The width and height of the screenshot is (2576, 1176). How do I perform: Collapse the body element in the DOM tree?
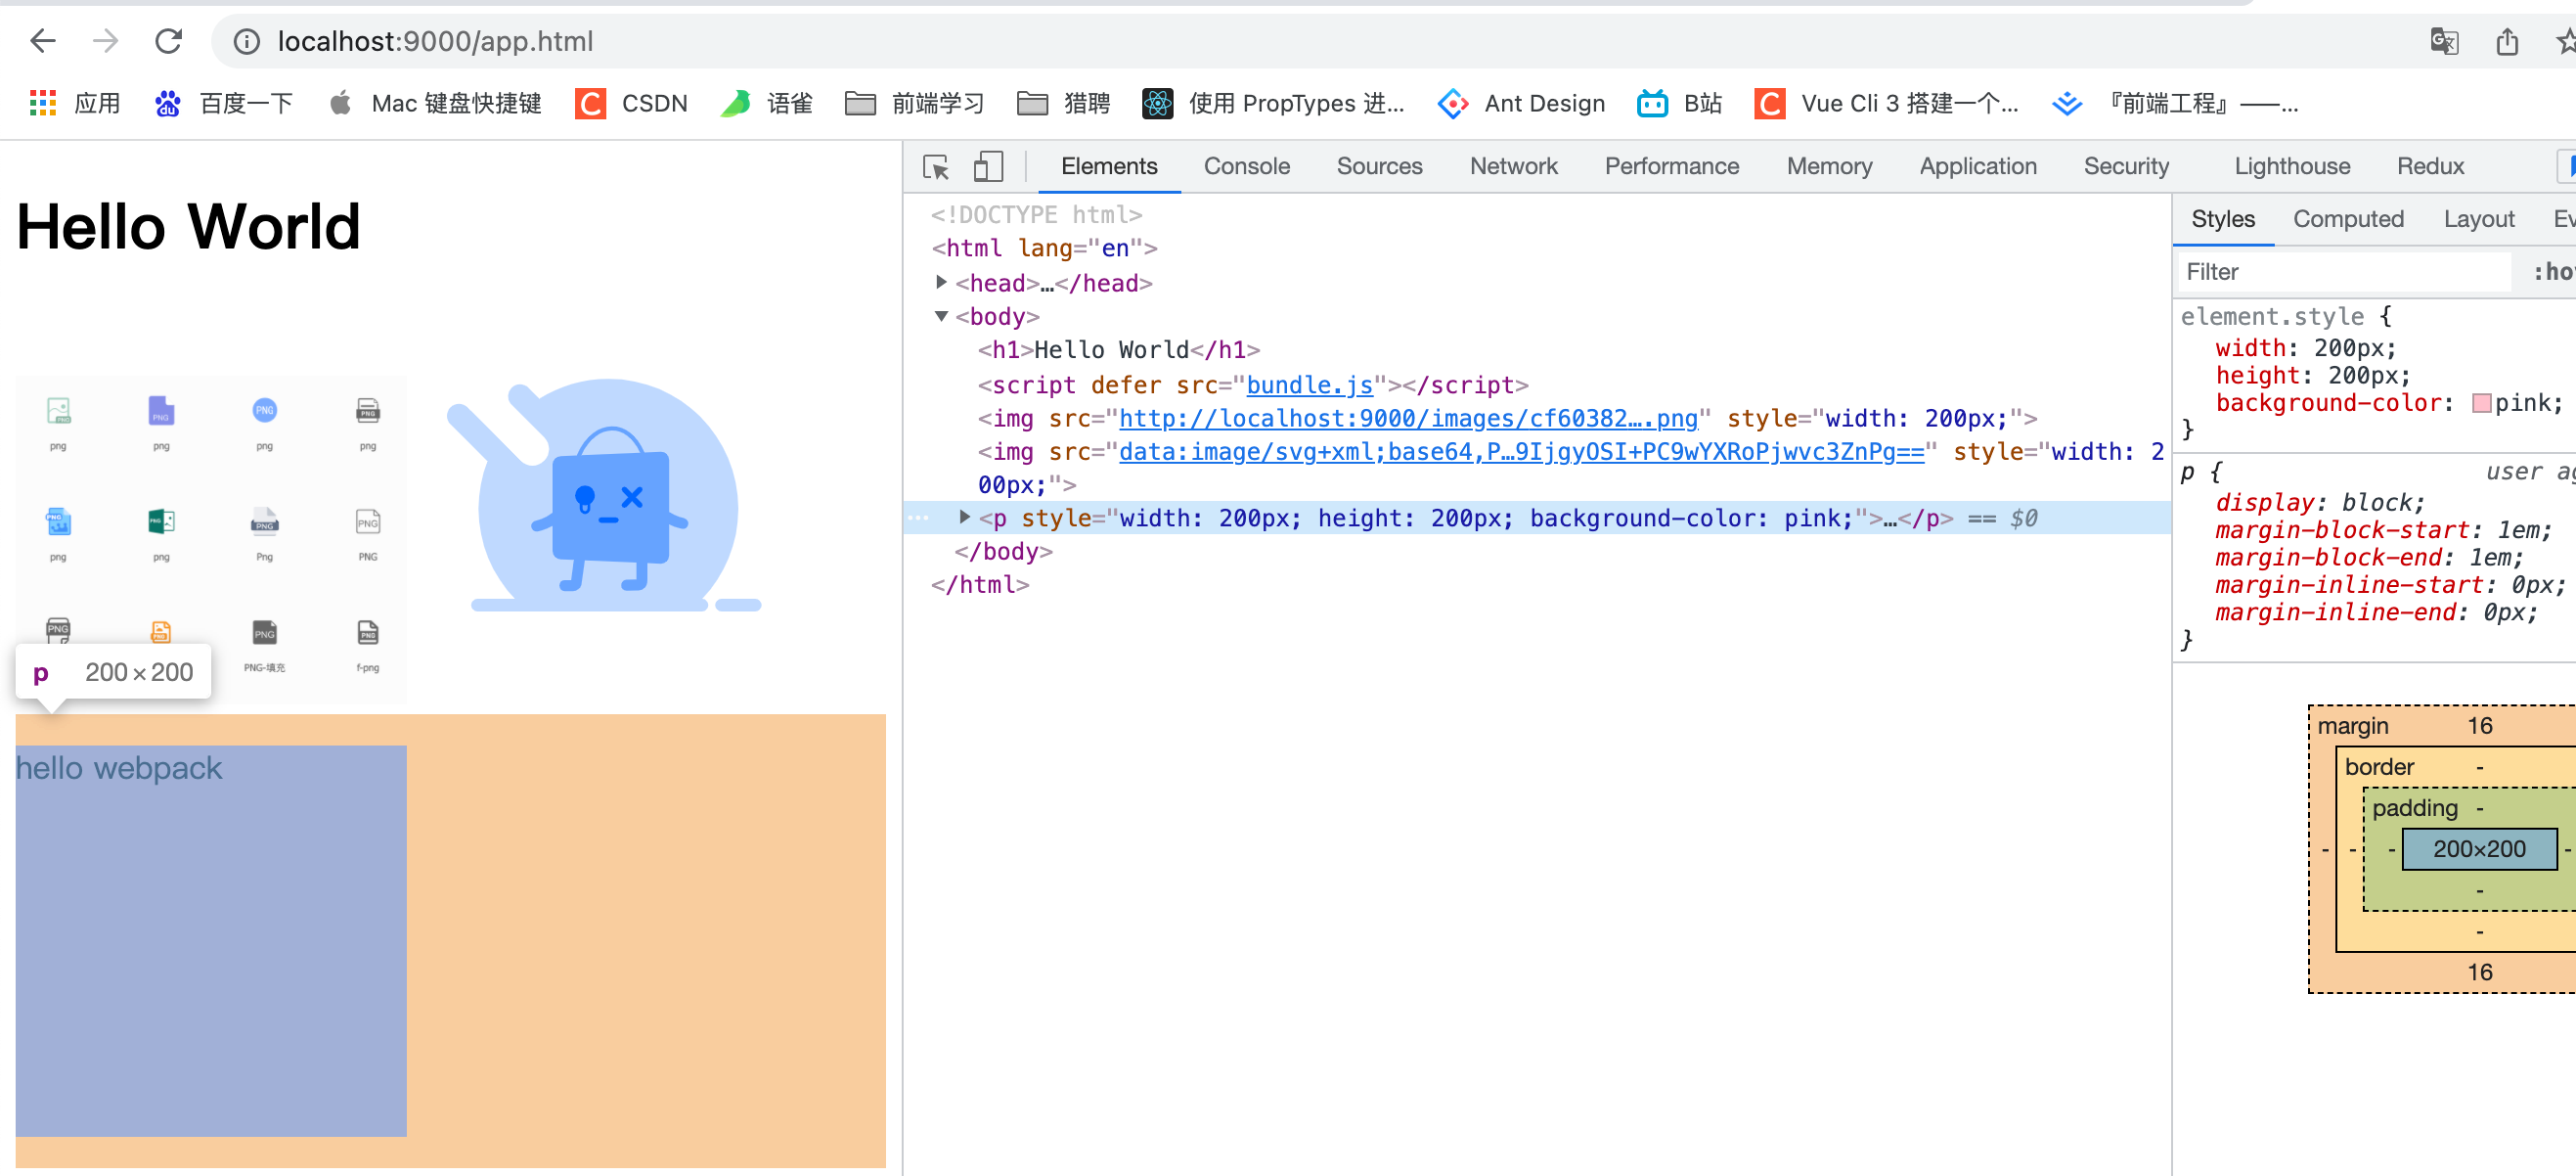[x=940, y=316]
